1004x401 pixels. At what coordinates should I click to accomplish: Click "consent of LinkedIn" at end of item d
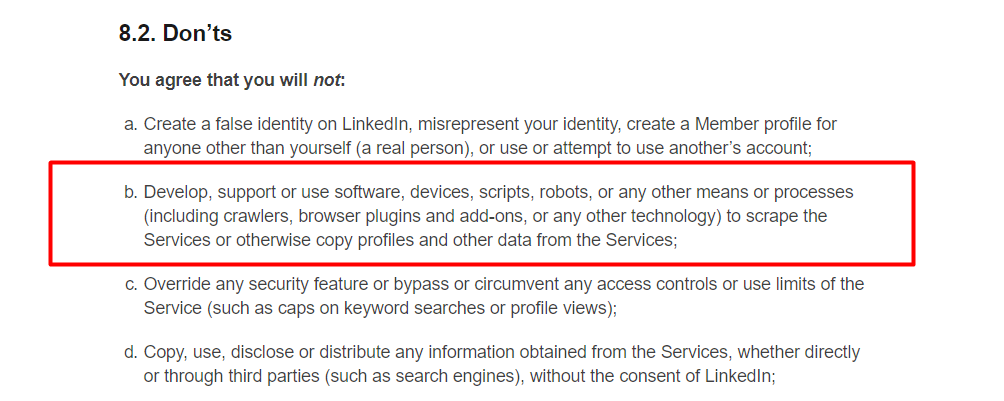[x=702, y=376]
